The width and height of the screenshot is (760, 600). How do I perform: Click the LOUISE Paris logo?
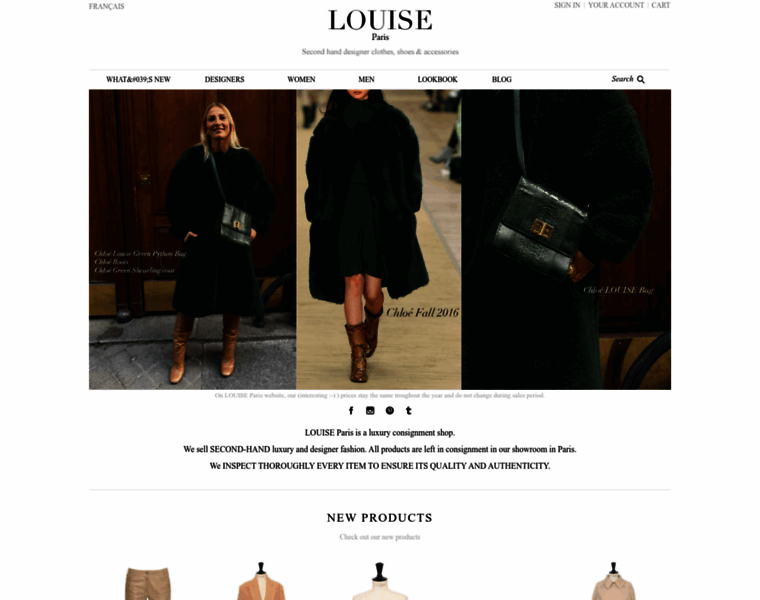[x=380, y=25]
